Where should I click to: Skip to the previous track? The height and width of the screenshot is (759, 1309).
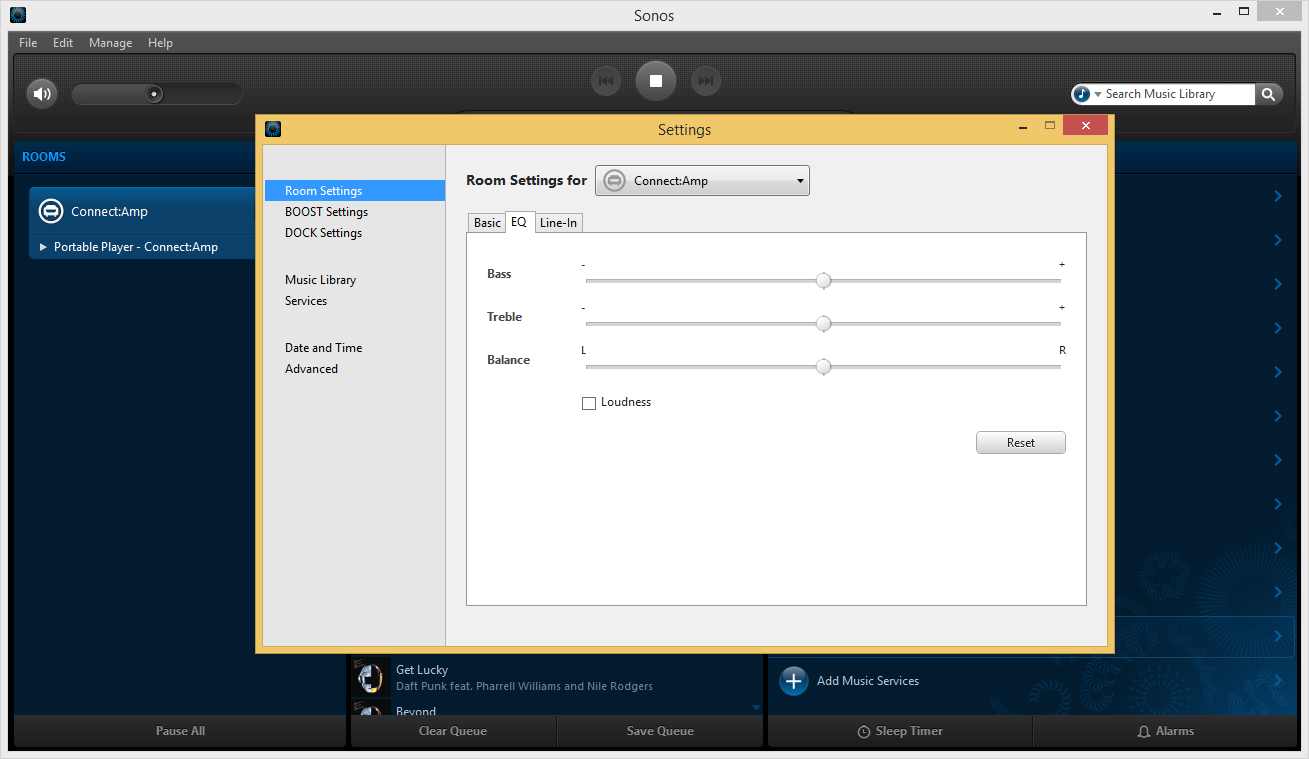(606, 81)
